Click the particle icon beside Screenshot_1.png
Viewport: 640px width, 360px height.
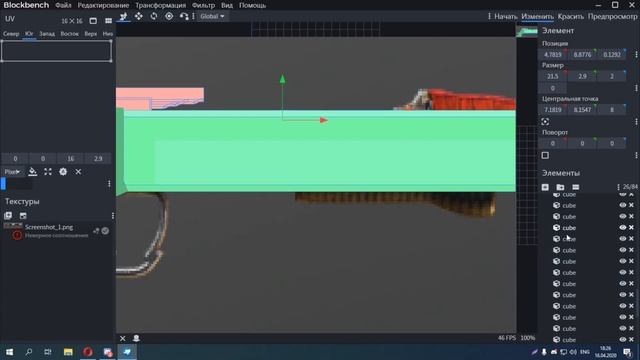click(x=96, y=231)
